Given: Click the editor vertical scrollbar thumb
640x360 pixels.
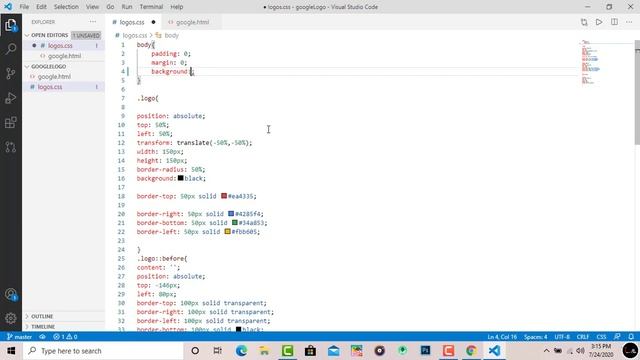Looking at the screenshot, I should click(637, 92).
